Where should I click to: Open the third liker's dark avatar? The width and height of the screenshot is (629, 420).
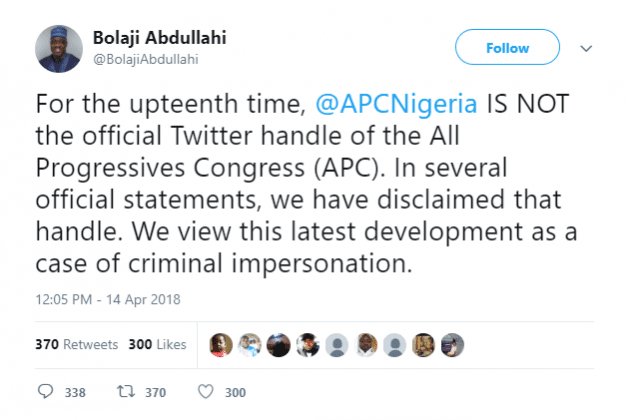pos(279,345)
